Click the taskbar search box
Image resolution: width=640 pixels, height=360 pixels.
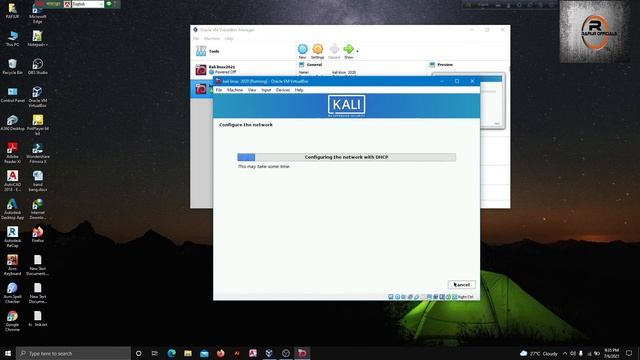[x=73, y=353]
